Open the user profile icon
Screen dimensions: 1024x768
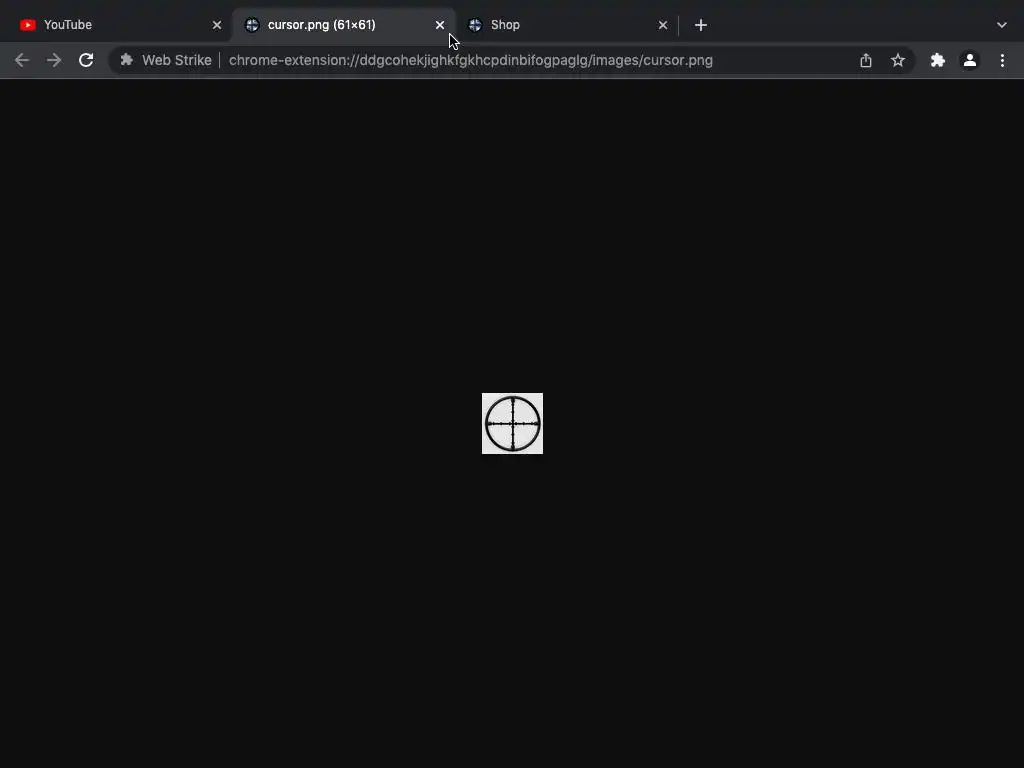tap(970, 60)
